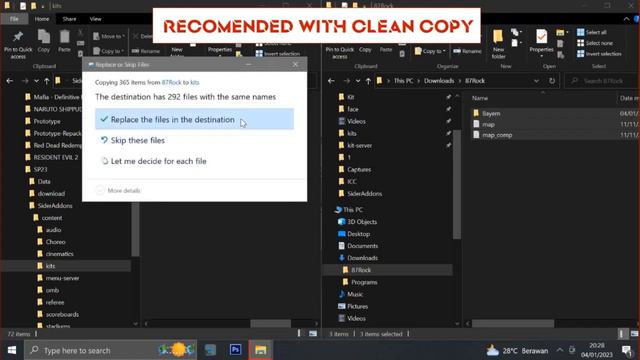
Task: Click Pin to Quick access in left window
Action: pyautogui.click(x=18, y=44)
